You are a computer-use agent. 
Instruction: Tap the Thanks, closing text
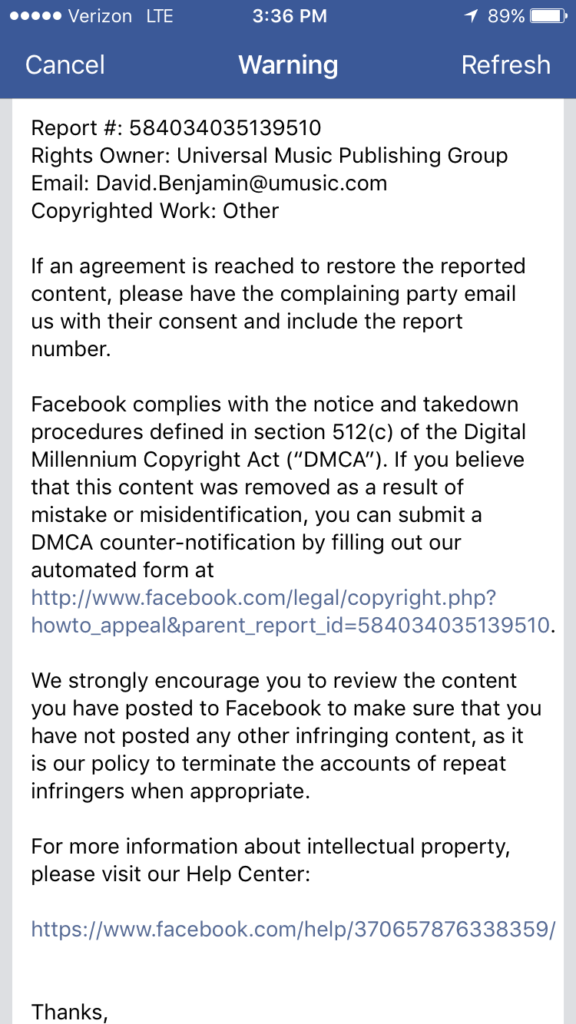(x=69, y=1012)
